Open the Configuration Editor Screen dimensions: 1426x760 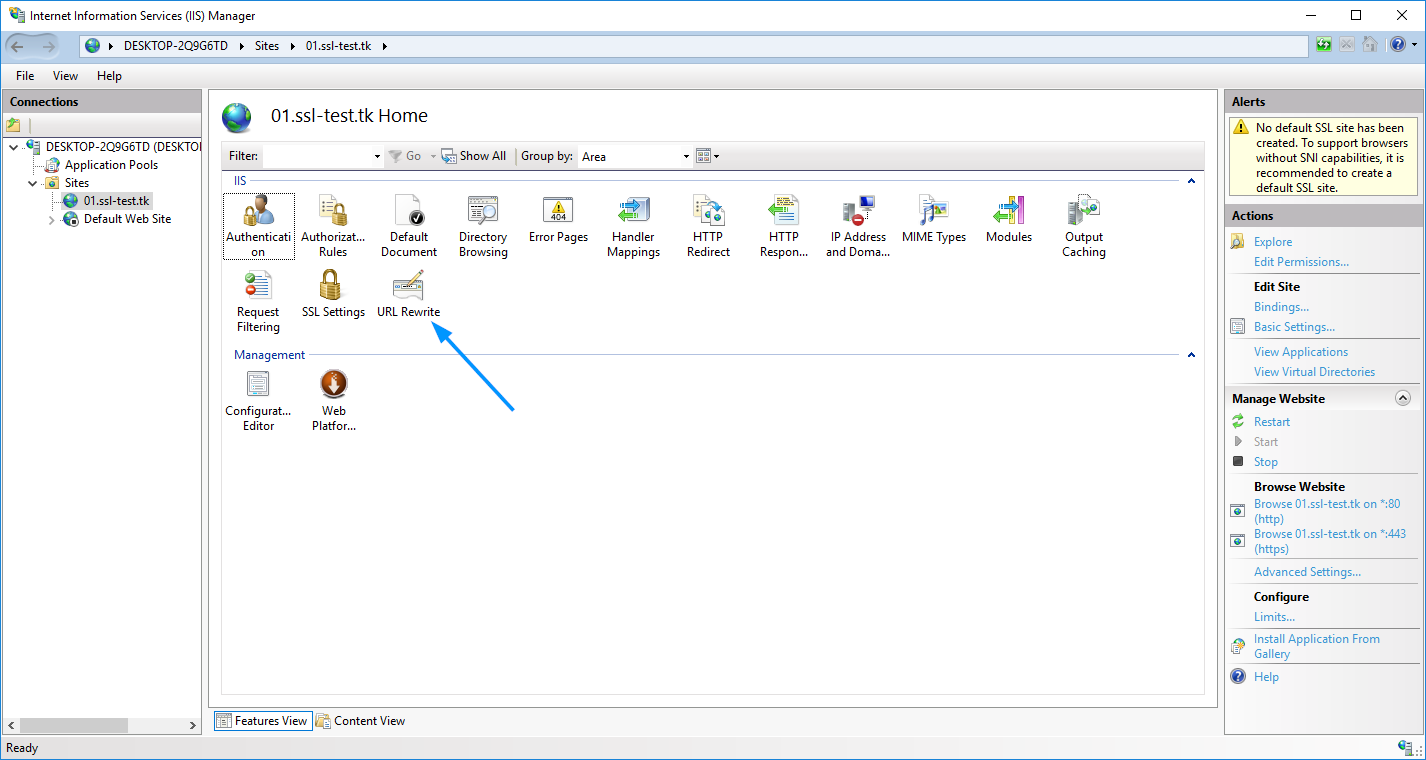click(x=258, y=393)
